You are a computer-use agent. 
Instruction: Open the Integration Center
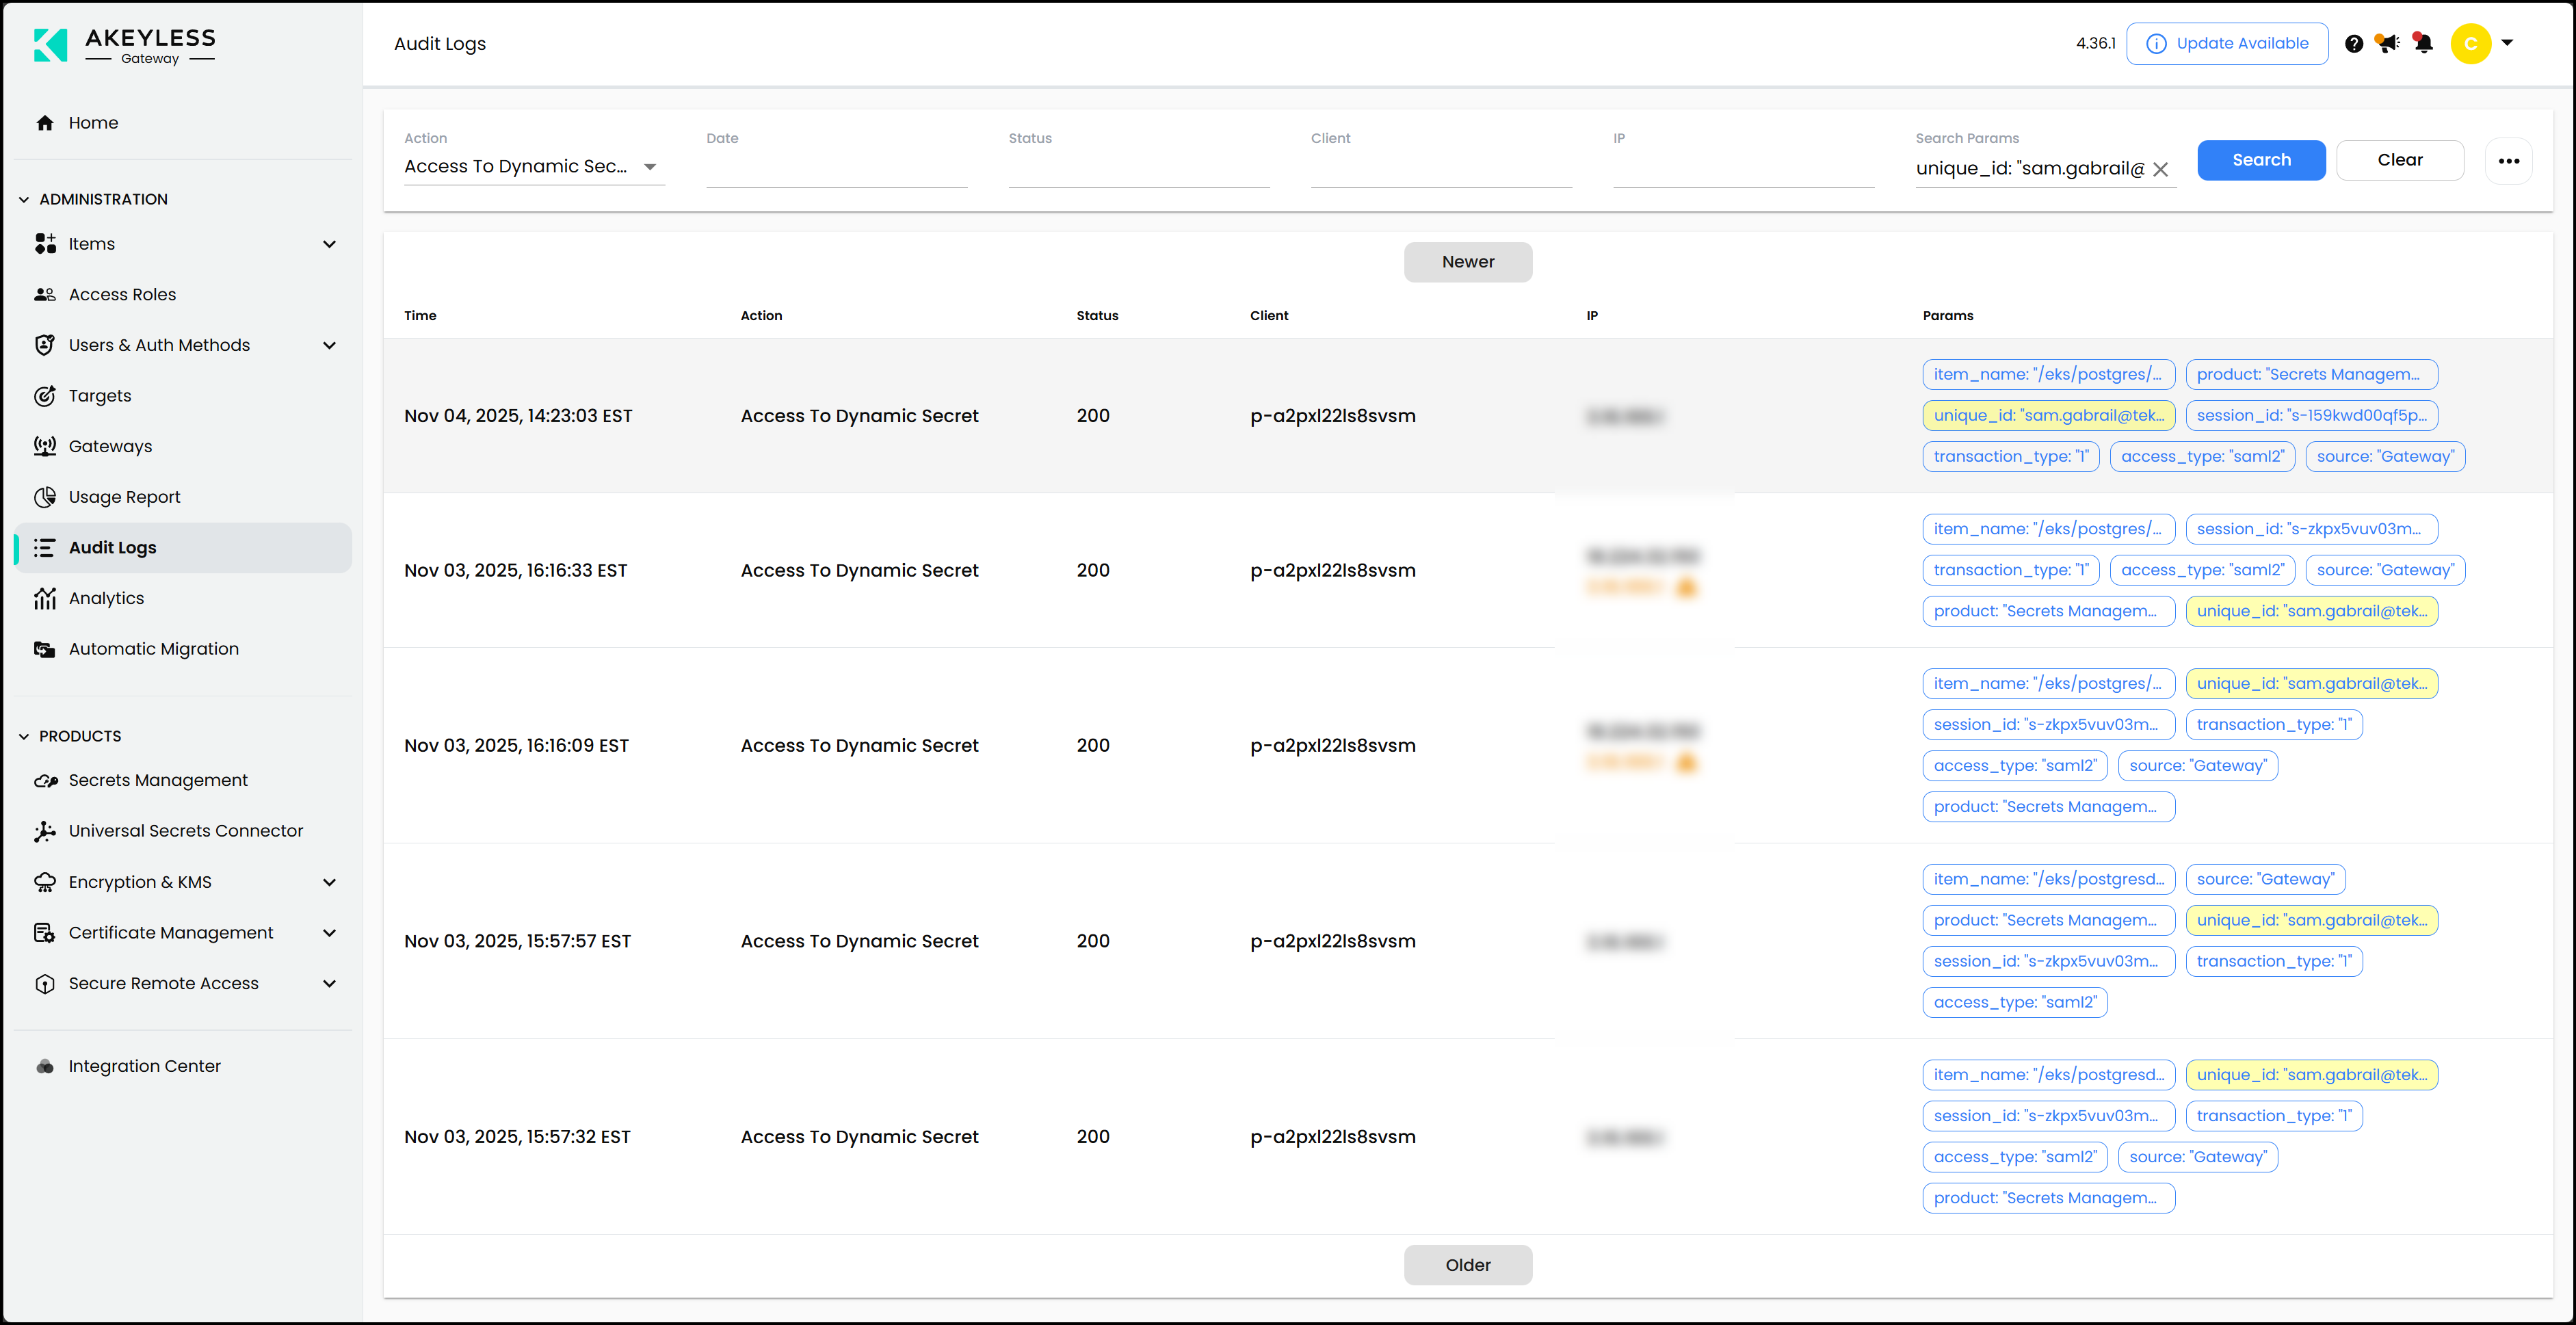pos(144,1066)
